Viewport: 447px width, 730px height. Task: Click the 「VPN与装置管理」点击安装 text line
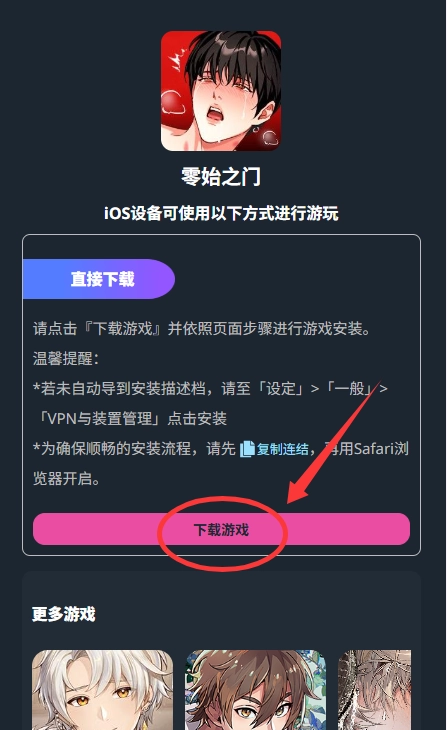pyautogui.click(x=130, y=418)
